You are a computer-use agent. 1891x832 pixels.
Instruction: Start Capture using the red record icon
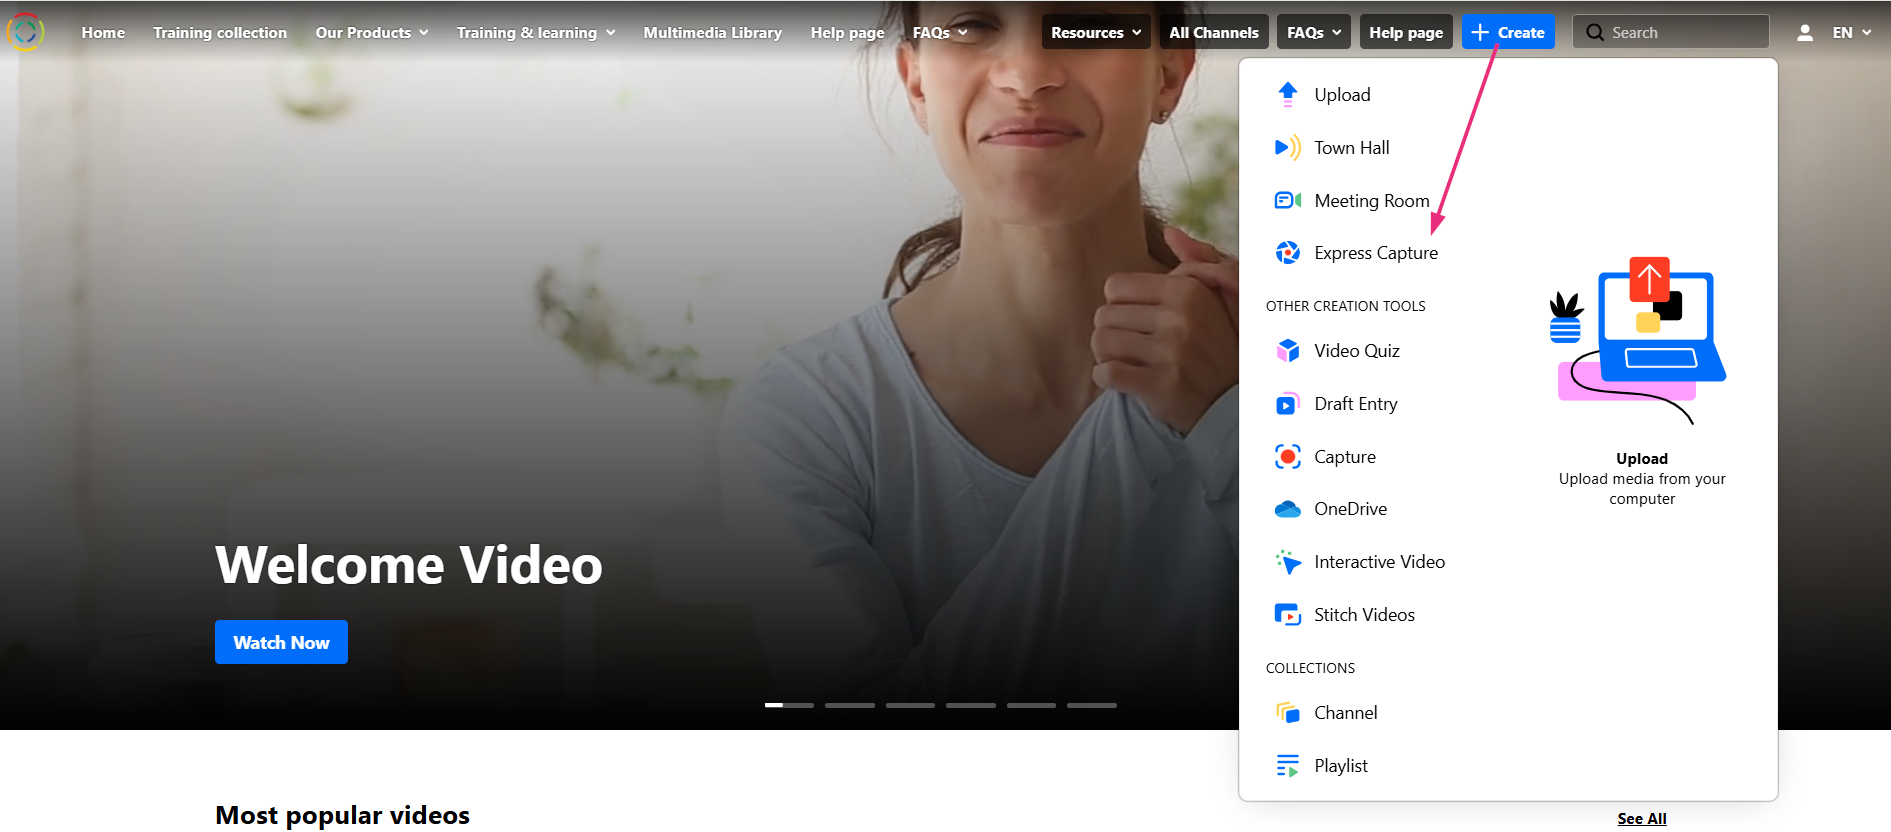[x=1287, y=457]
